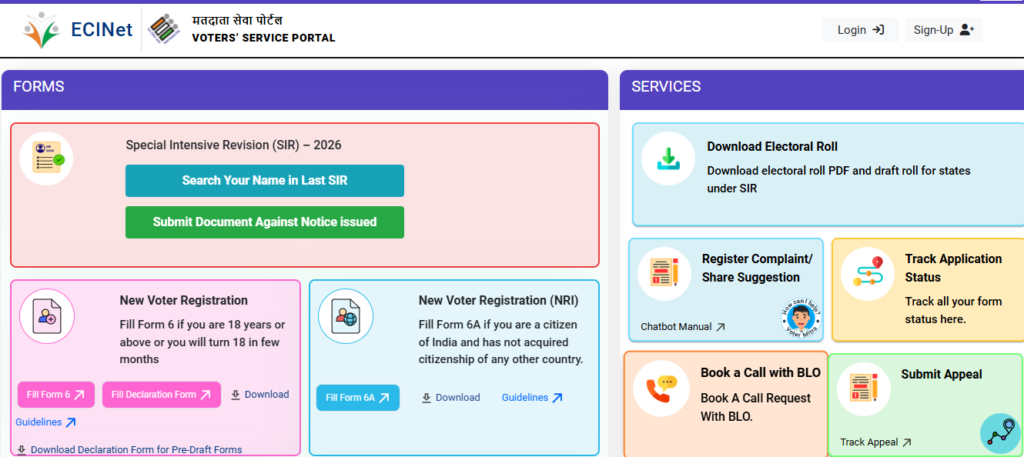
Task: Open Guidelines link in NRI registration card
Action: (x=532, y=398)
